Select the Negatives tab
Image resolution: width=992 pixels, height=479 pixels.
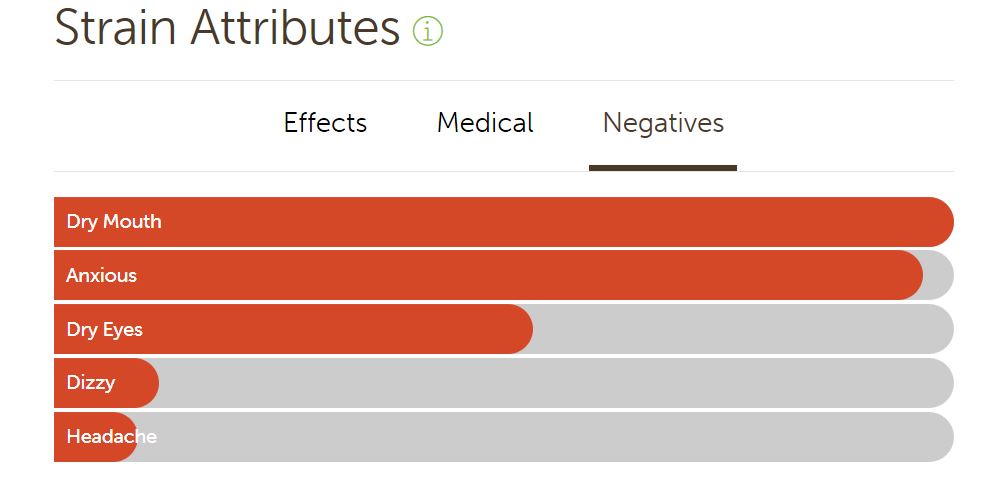663,123
